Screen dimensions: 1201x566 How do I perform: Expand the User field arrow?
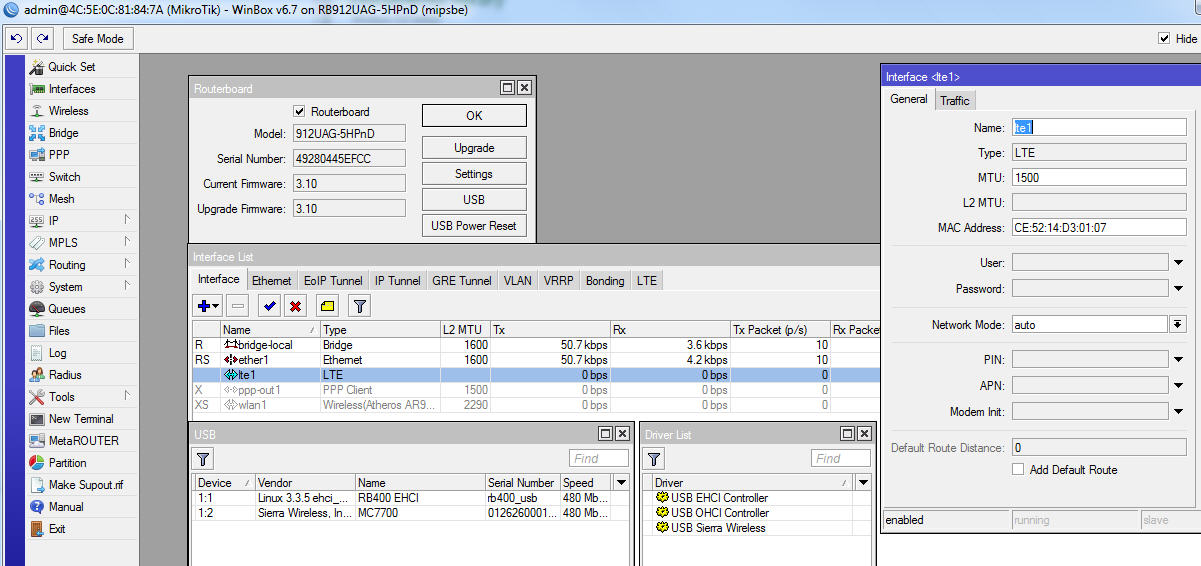coord(1177,262)
